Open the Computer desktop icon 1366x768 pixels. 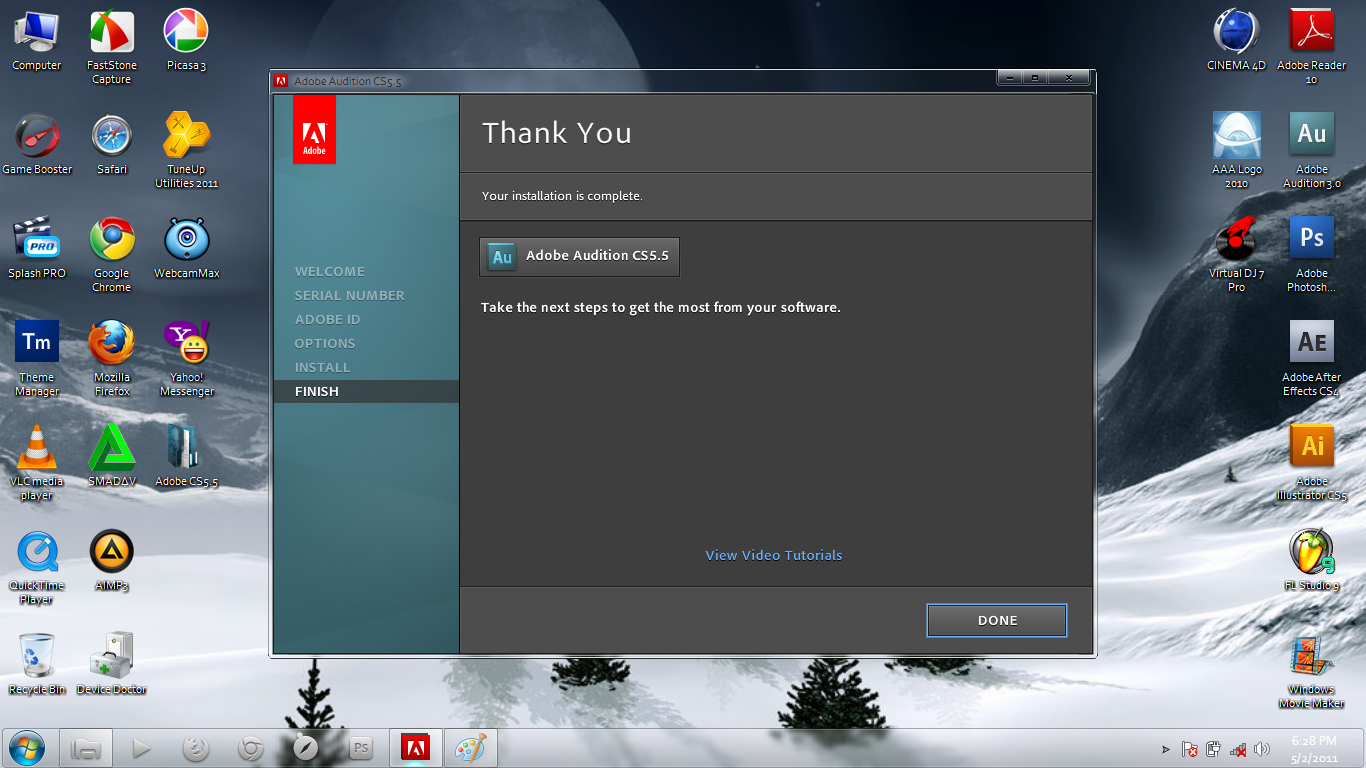click(37, 41)
